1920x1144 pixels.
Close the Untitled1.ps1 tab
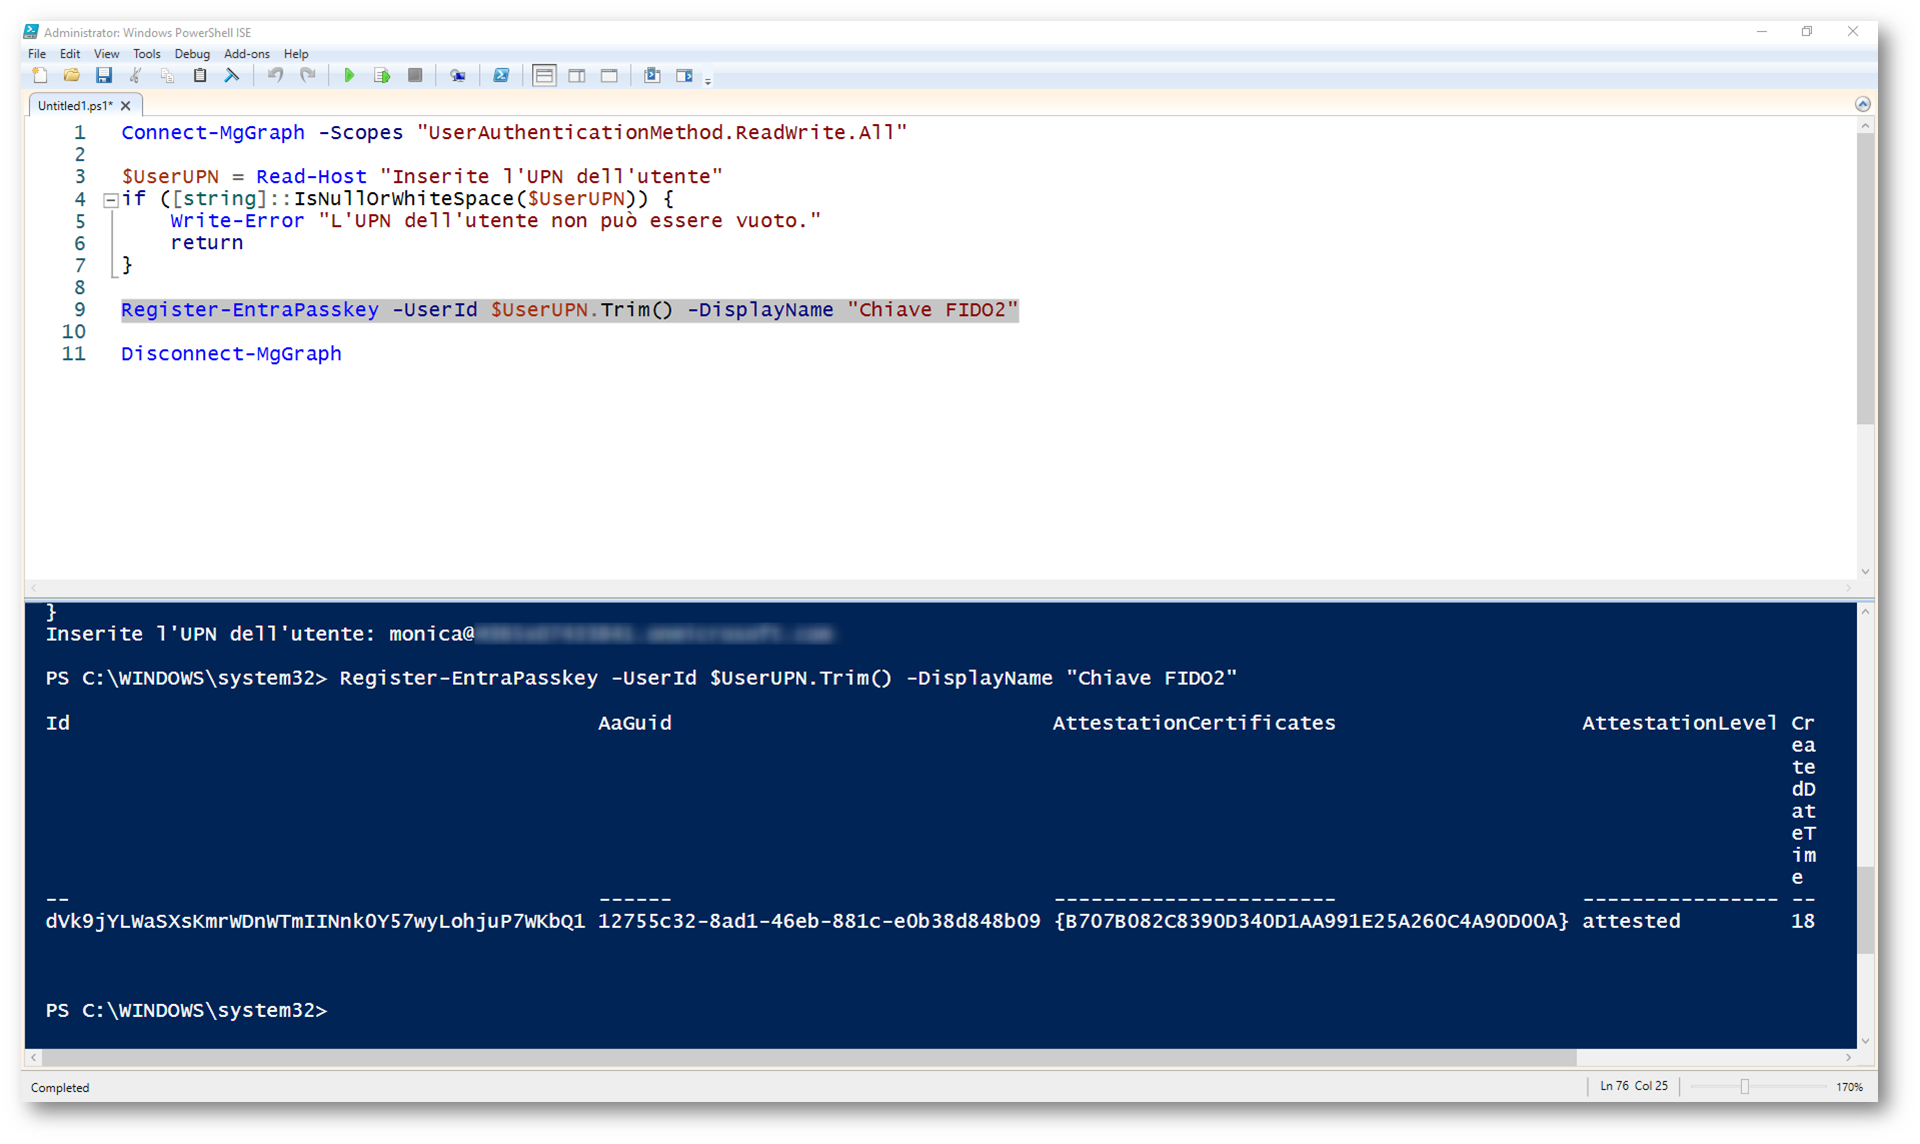click(126, 105)
